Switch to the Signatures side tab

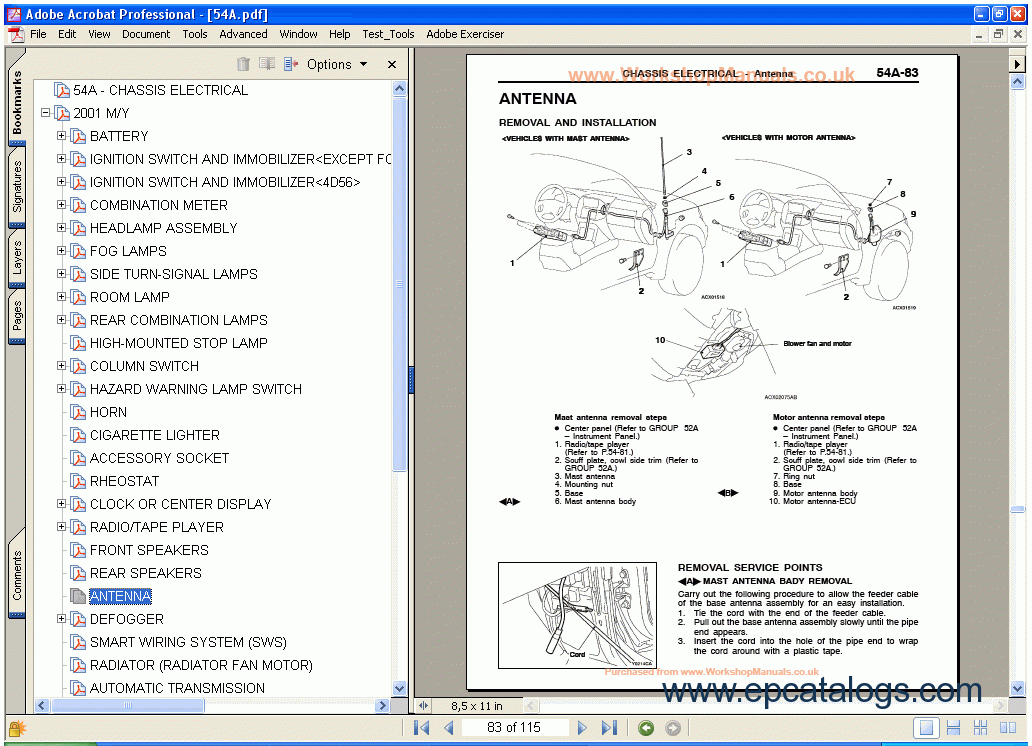click(x=17, y=186)
